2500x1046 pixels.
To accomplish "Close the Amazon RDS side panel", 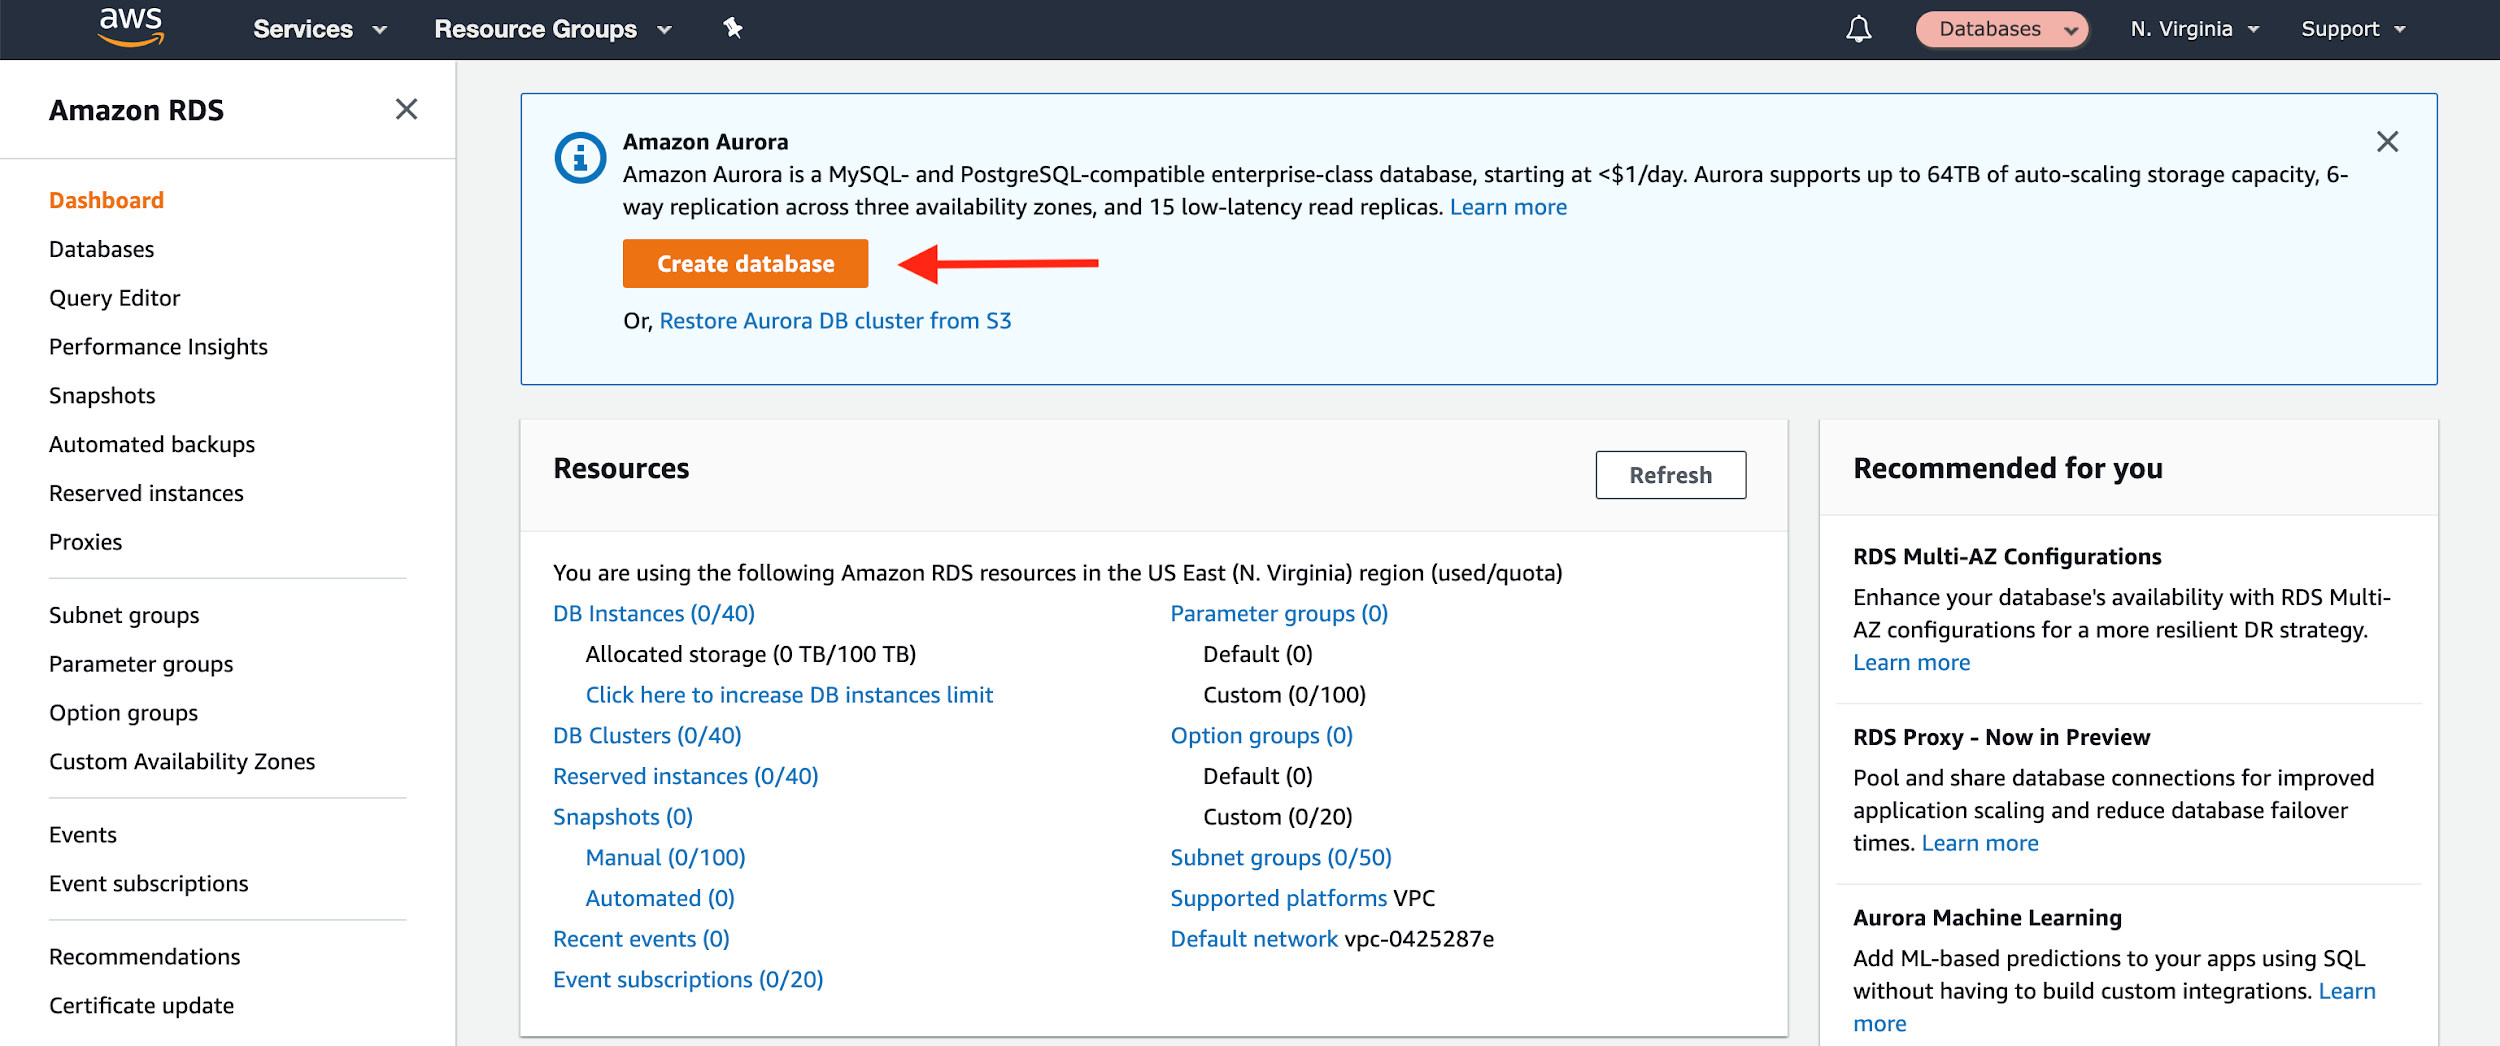I will click(x=406, y=110).
